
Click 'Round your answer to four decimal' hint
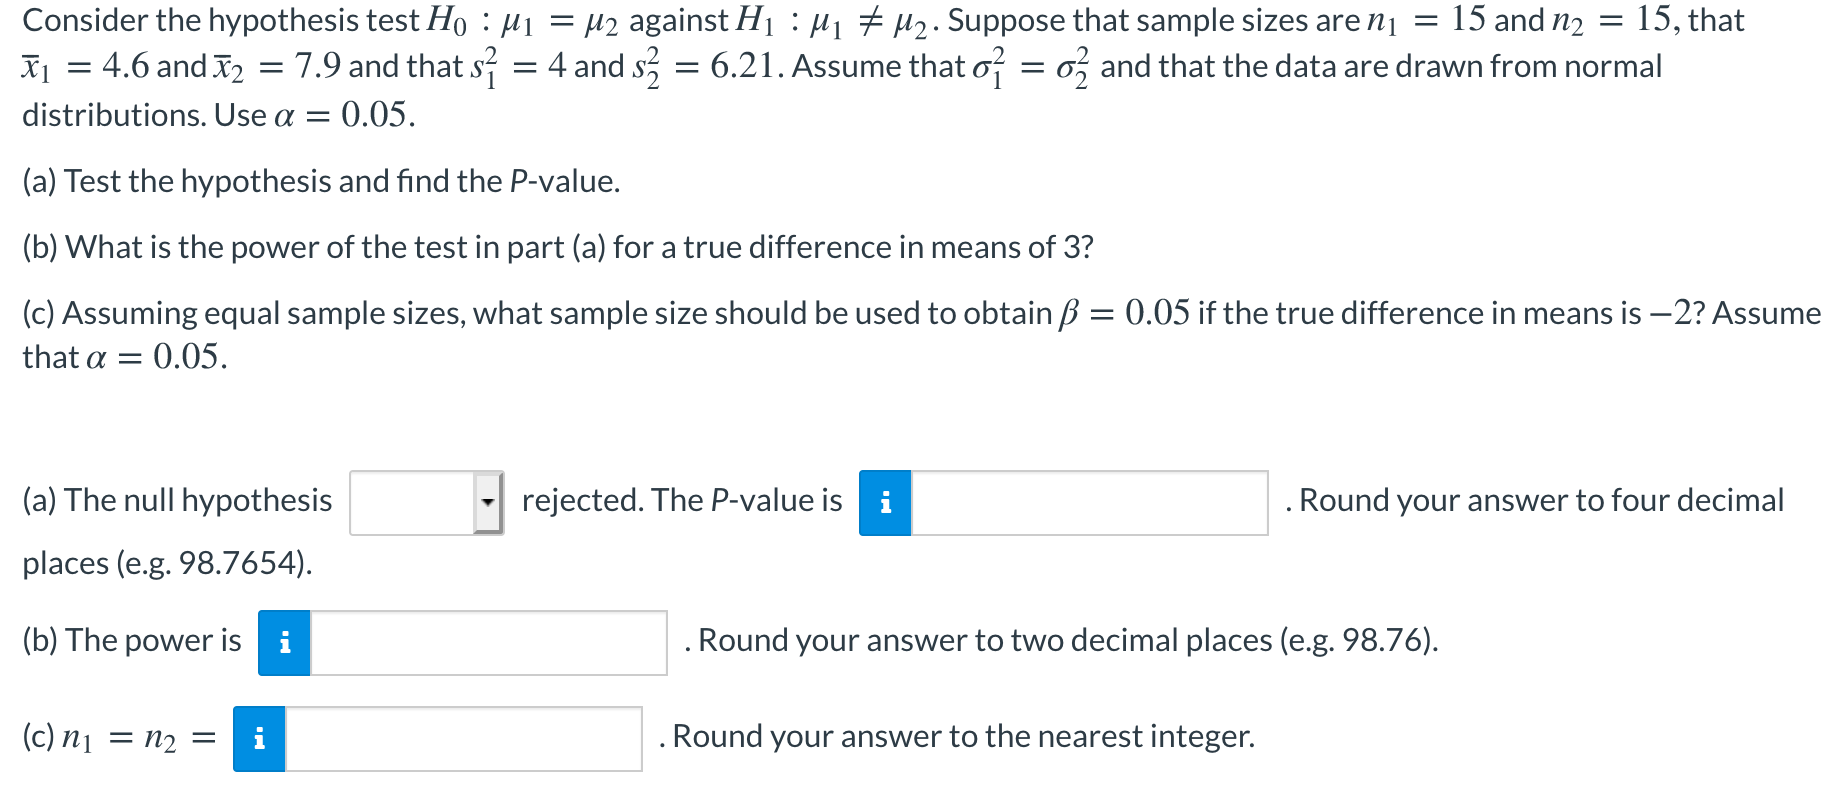[x=1535, y=500]
